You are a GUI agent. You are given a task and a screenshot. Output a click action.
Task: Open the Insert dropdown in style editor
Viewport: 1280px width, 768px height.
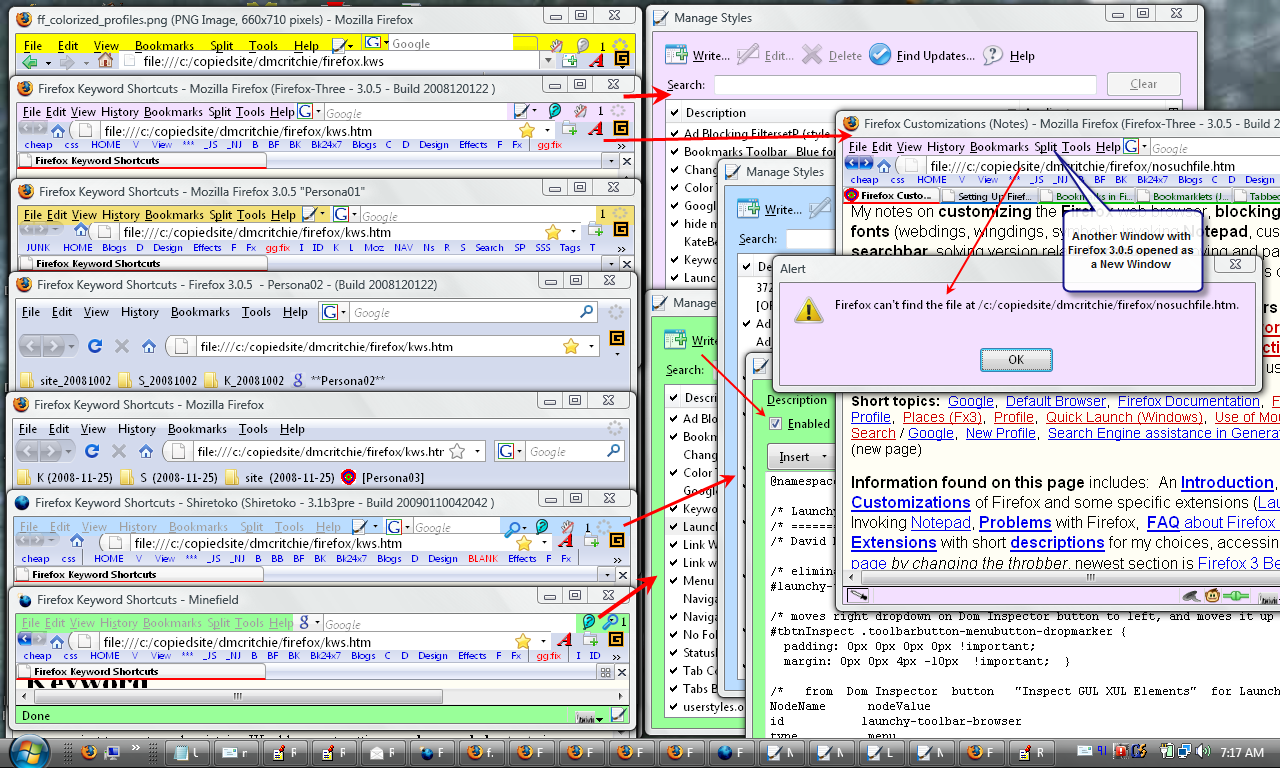(805, 456)
